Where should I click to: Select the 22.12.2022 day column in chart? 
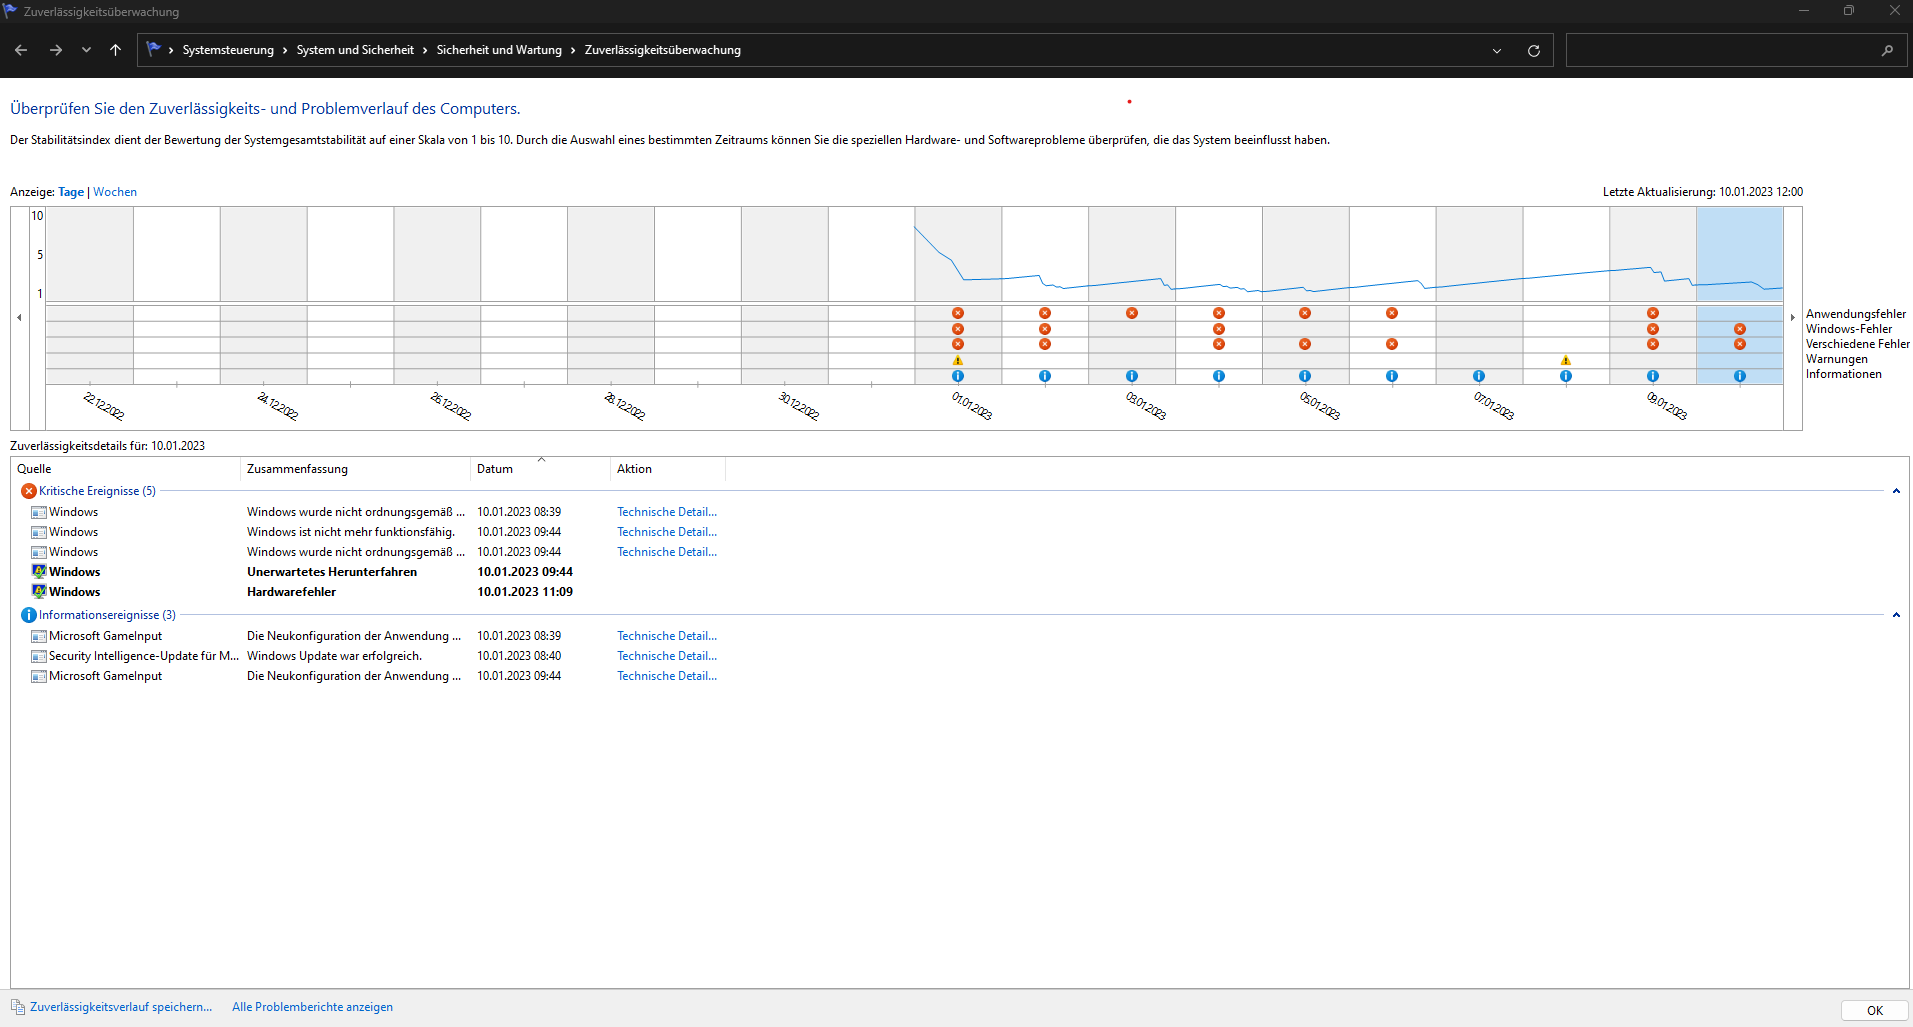point(90,295)
